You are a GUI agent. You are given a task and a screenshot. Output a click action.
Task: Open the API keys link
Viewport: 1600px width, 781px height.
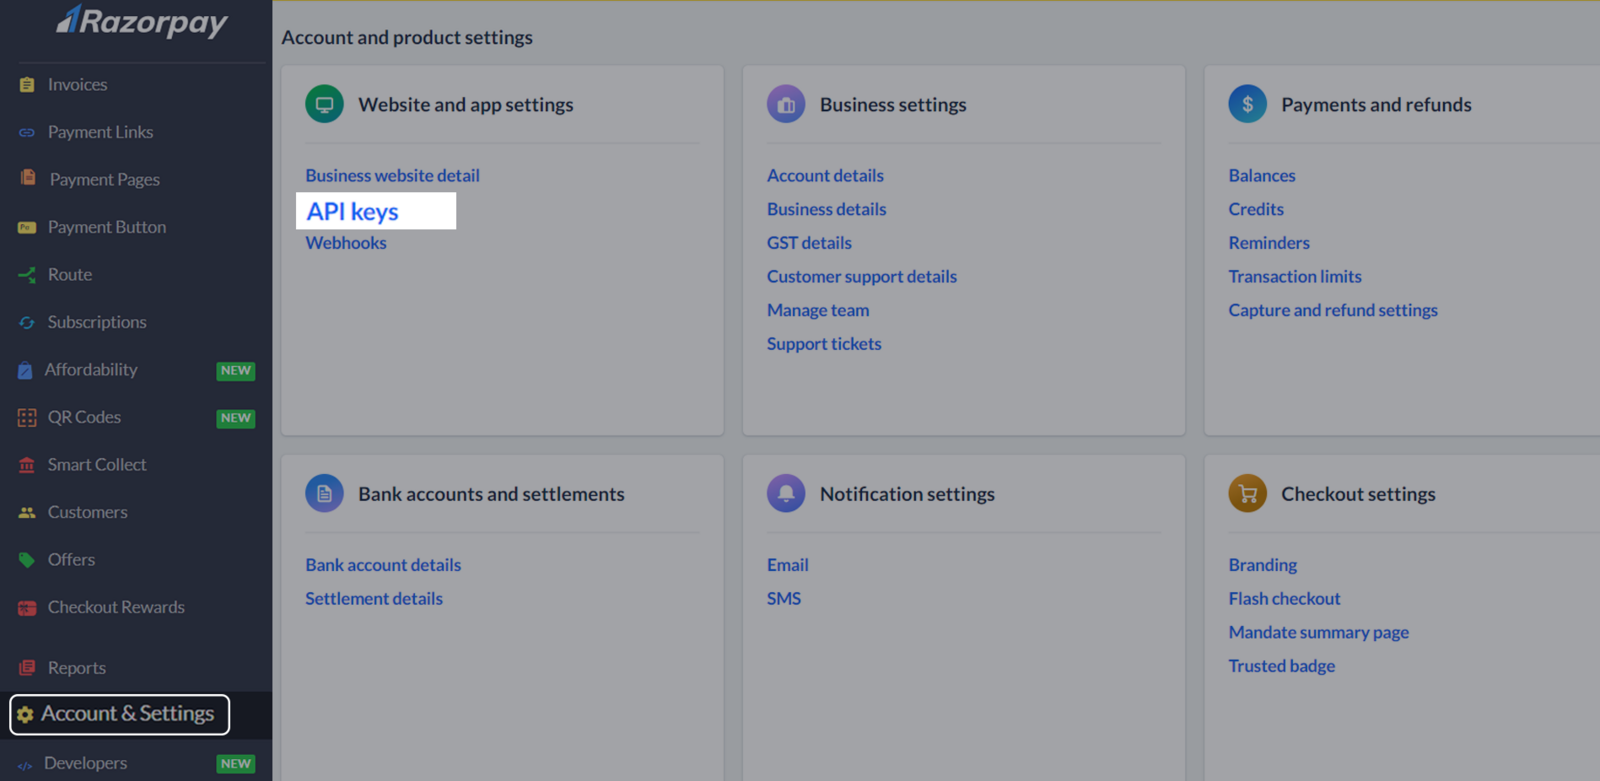(353, 211)
